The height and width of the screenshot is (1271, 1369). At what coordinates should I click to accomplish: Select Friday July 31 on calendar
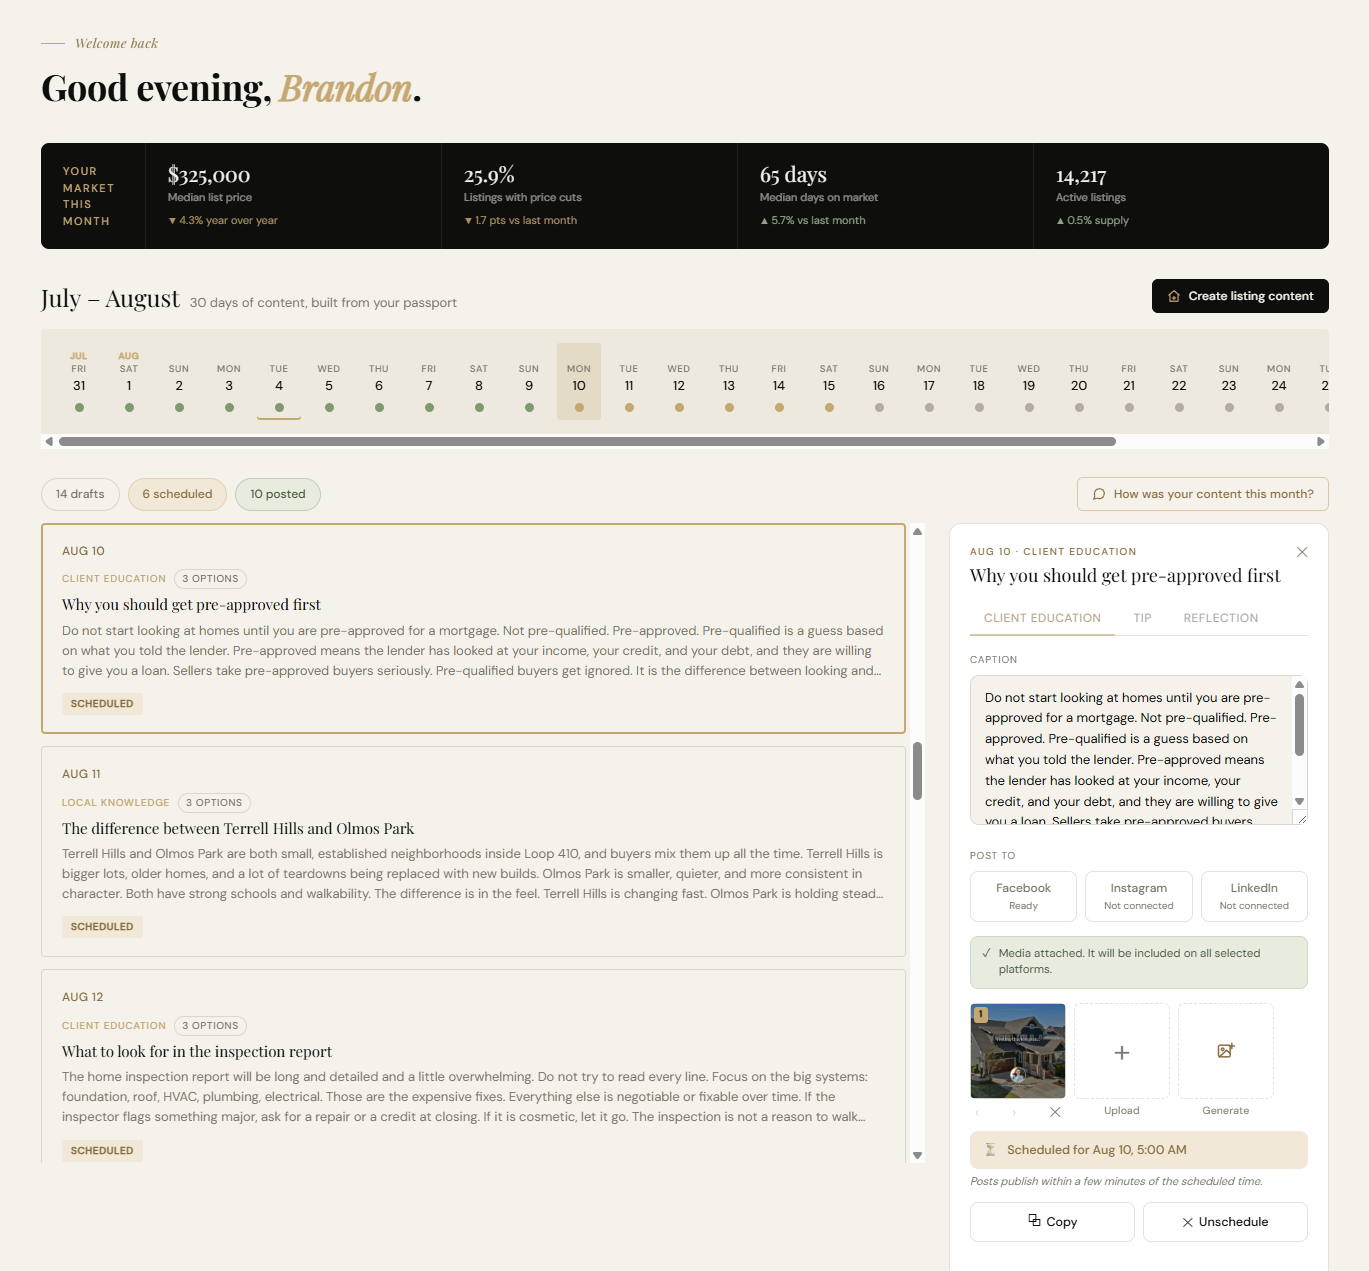79,382
